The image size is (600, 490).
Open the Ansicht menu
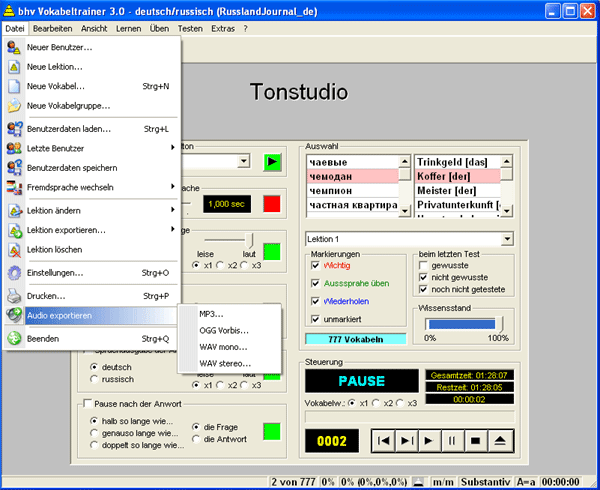(x=94, y=29)
